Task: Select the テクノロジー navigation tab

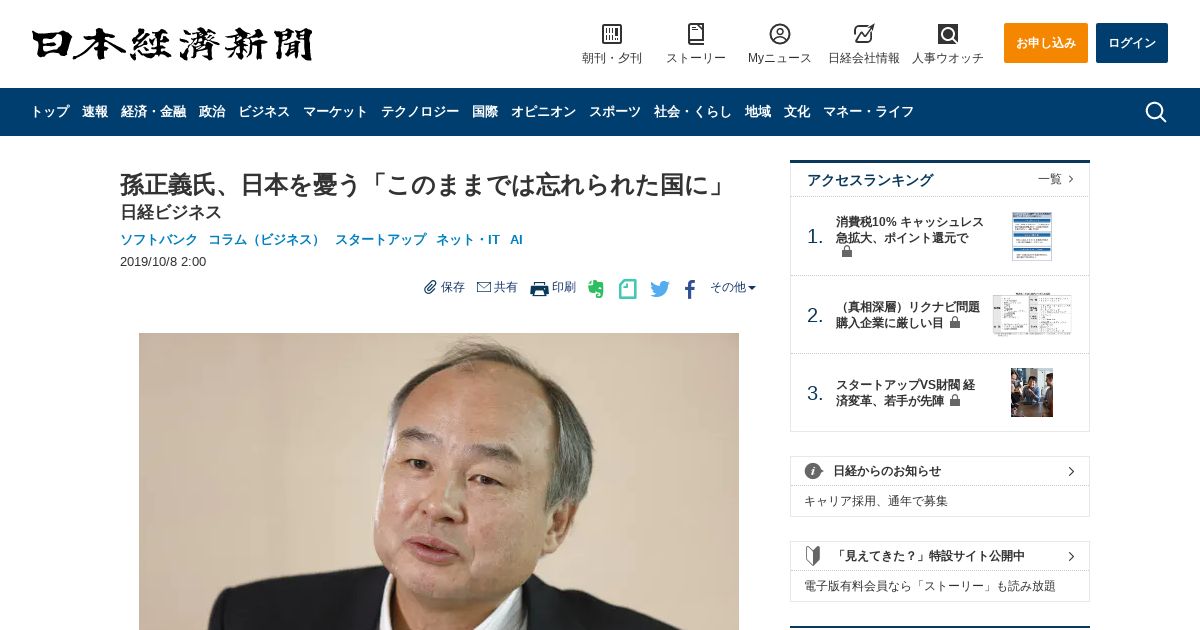Action: [x=420, y=112]
